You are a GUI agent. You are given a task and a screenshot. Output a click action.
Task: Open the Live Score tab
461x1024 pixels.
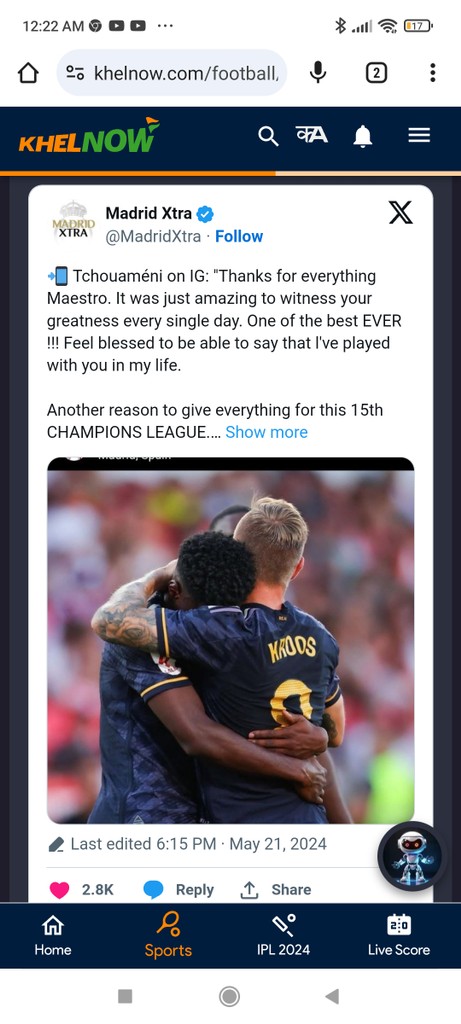pyautogui.click(x=398, y=936)
